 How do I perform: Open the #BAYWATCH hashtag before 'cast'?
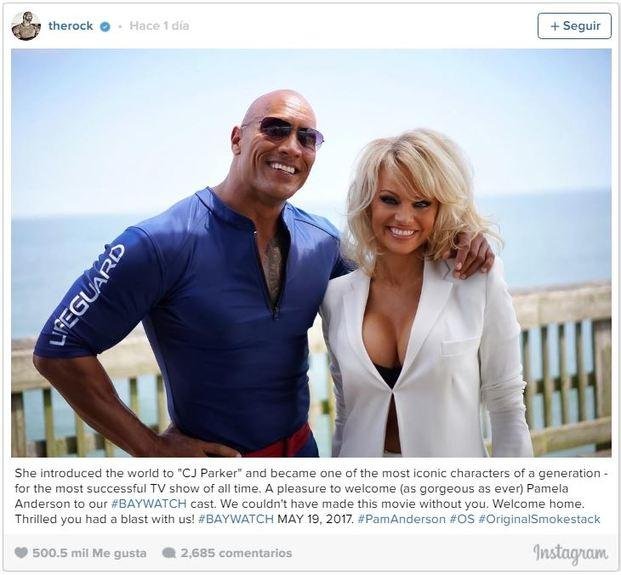149,504
